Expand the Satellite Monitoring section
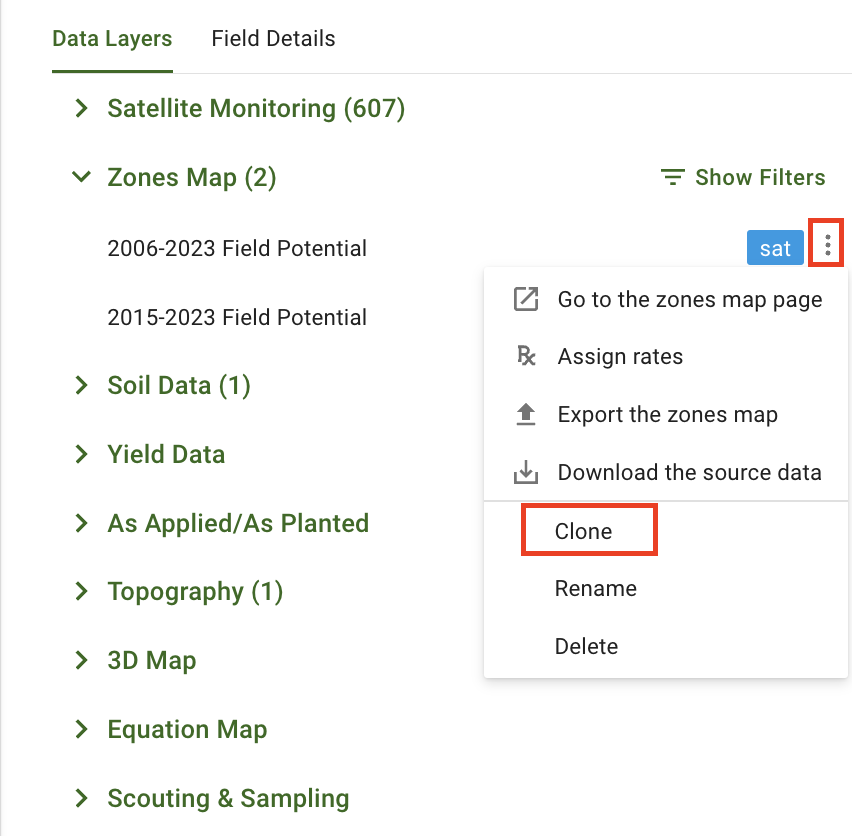Image resolution: width=852 pixels, height=836 pixels. click(82, 108)
